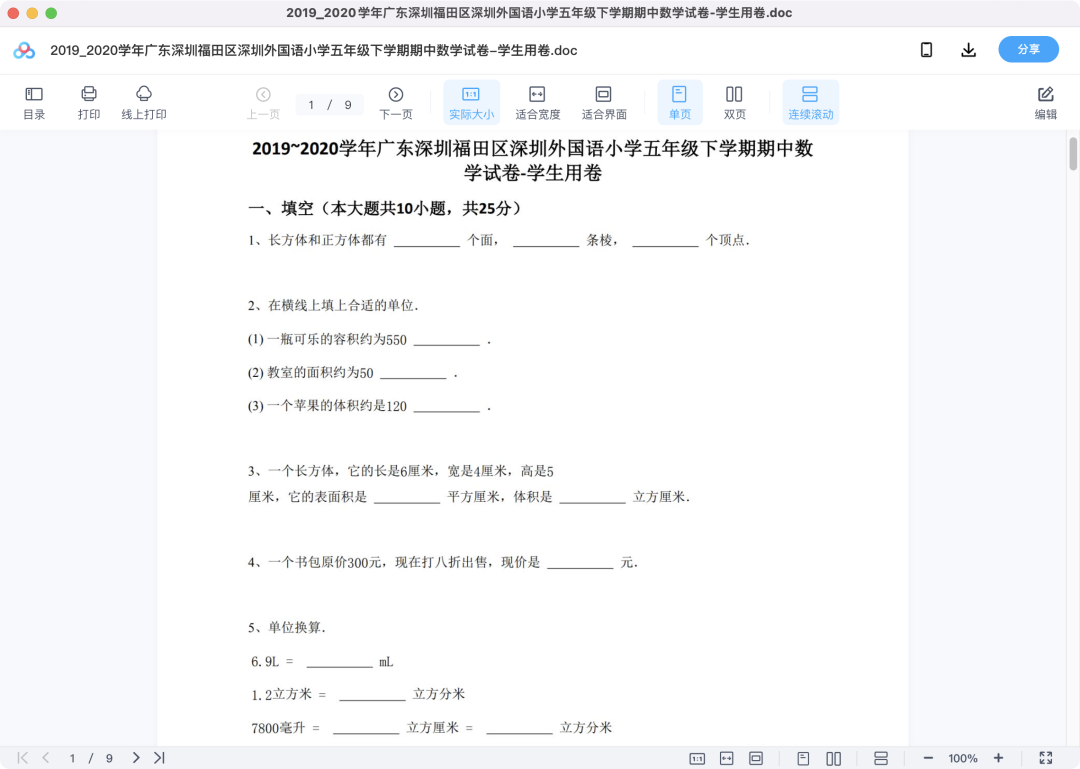The image size is (1080, 769).
Task: Click next page arrow in bottom bar
Action: 136,758
